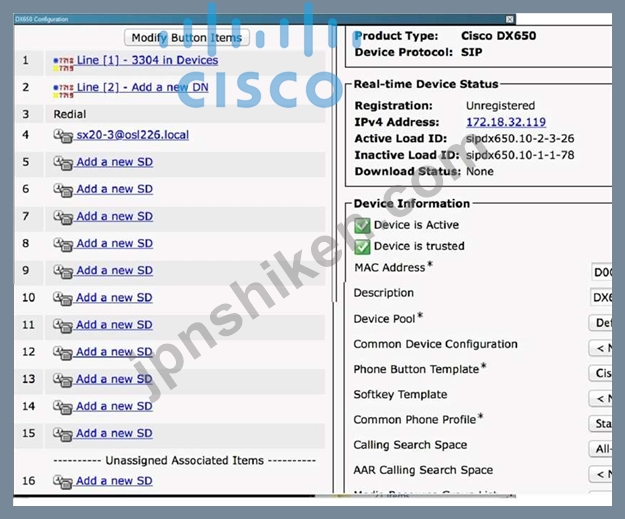Open Line [1] - 3304 in Devices link
This screenshot has height=519, width=625.
tap(147, 60)
